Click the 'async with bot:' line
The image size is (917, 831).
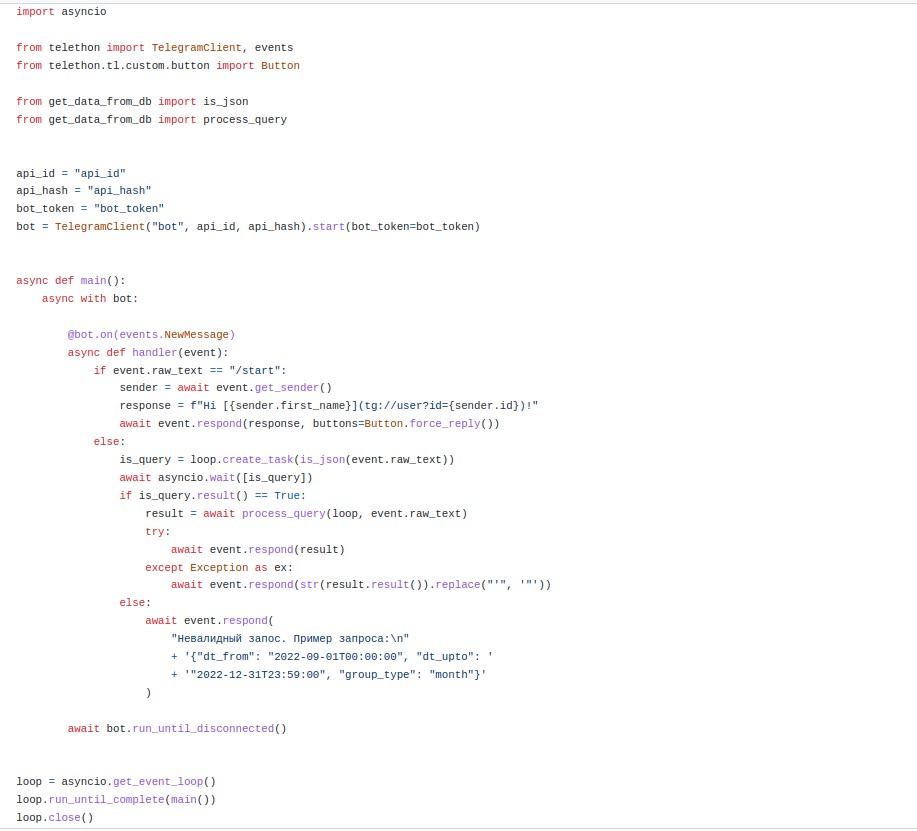click(x=90, y=299)
